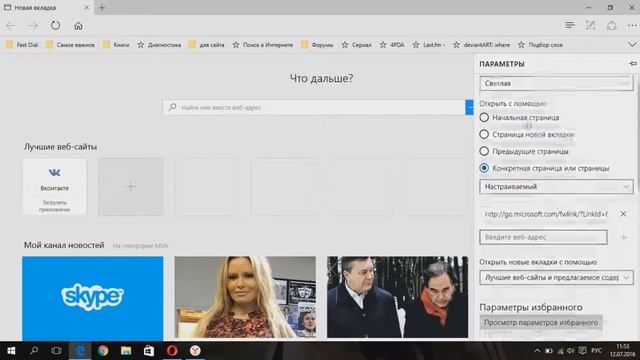Screen dimensions: 640x360
Task: Open Task View on the taskbar
Action: [x=57, y=351]
